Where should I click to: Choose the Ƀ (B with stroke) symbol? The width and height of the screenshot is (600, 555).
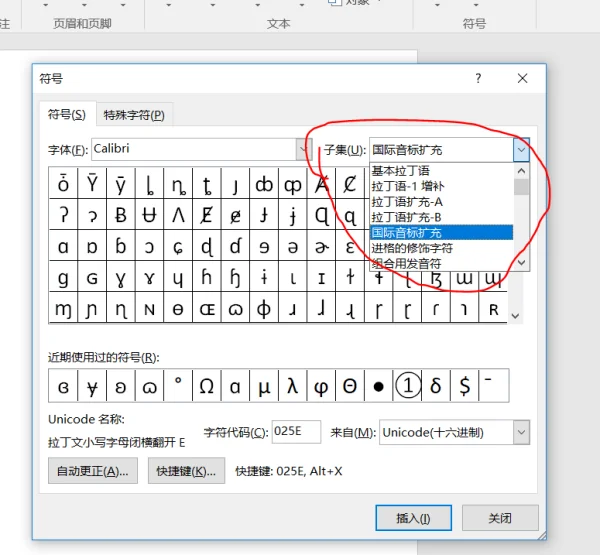pyautogui.click(x=121, y=215)
